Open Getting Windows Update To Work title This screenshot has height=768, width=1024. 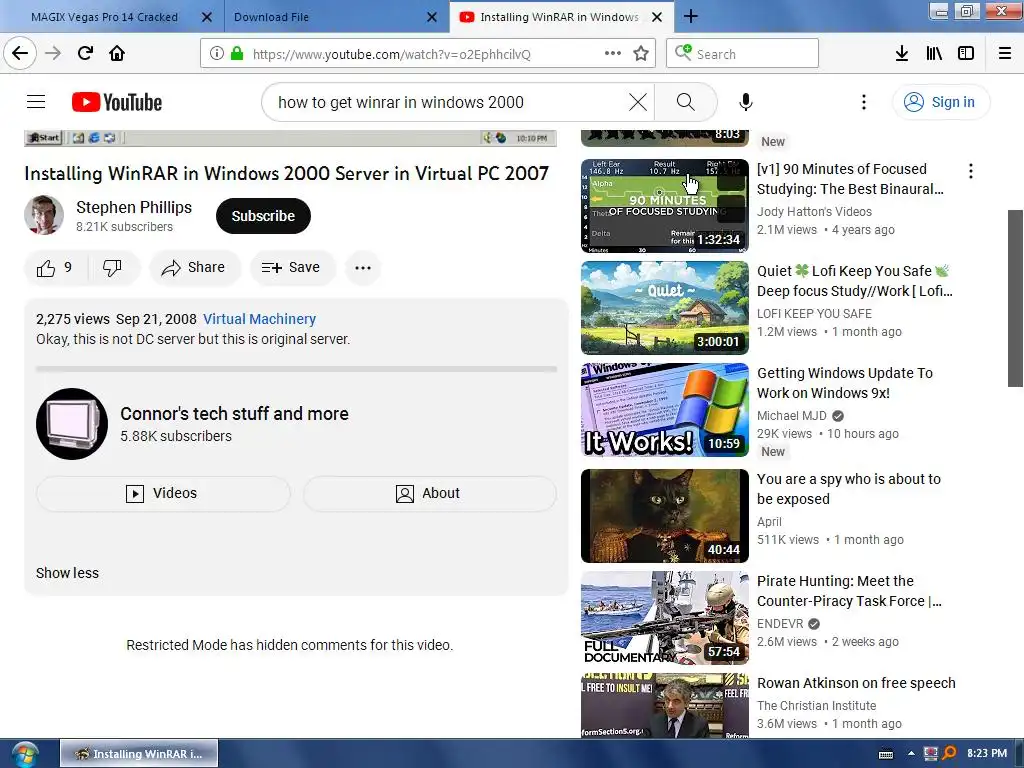coord(844,383)
